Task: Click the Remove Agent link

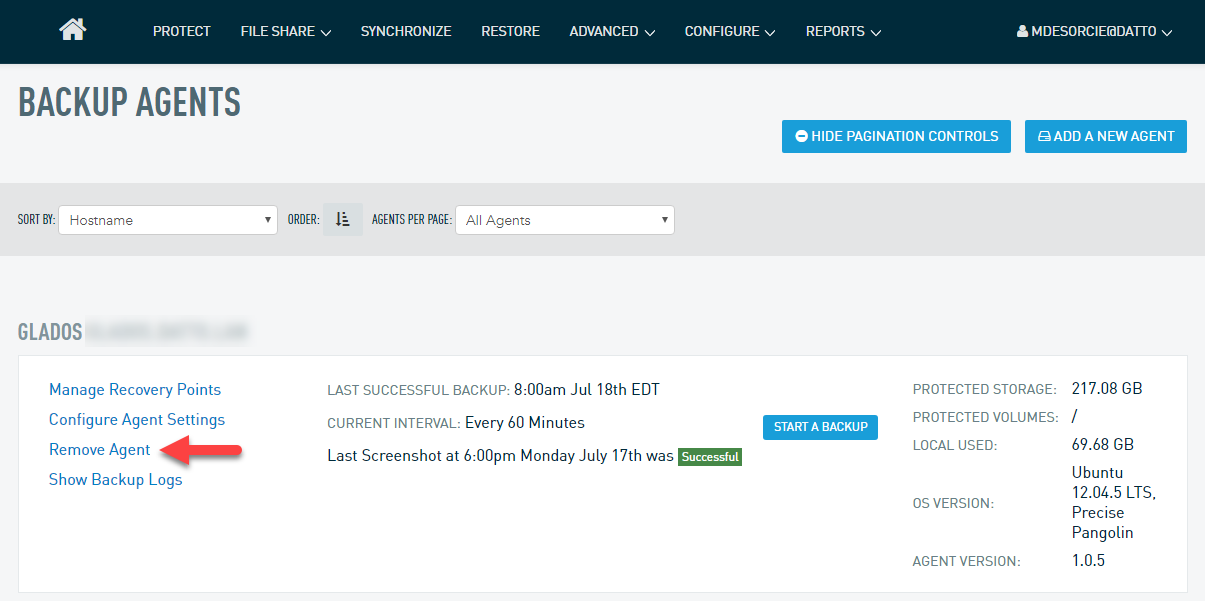Action: point(100,449)
